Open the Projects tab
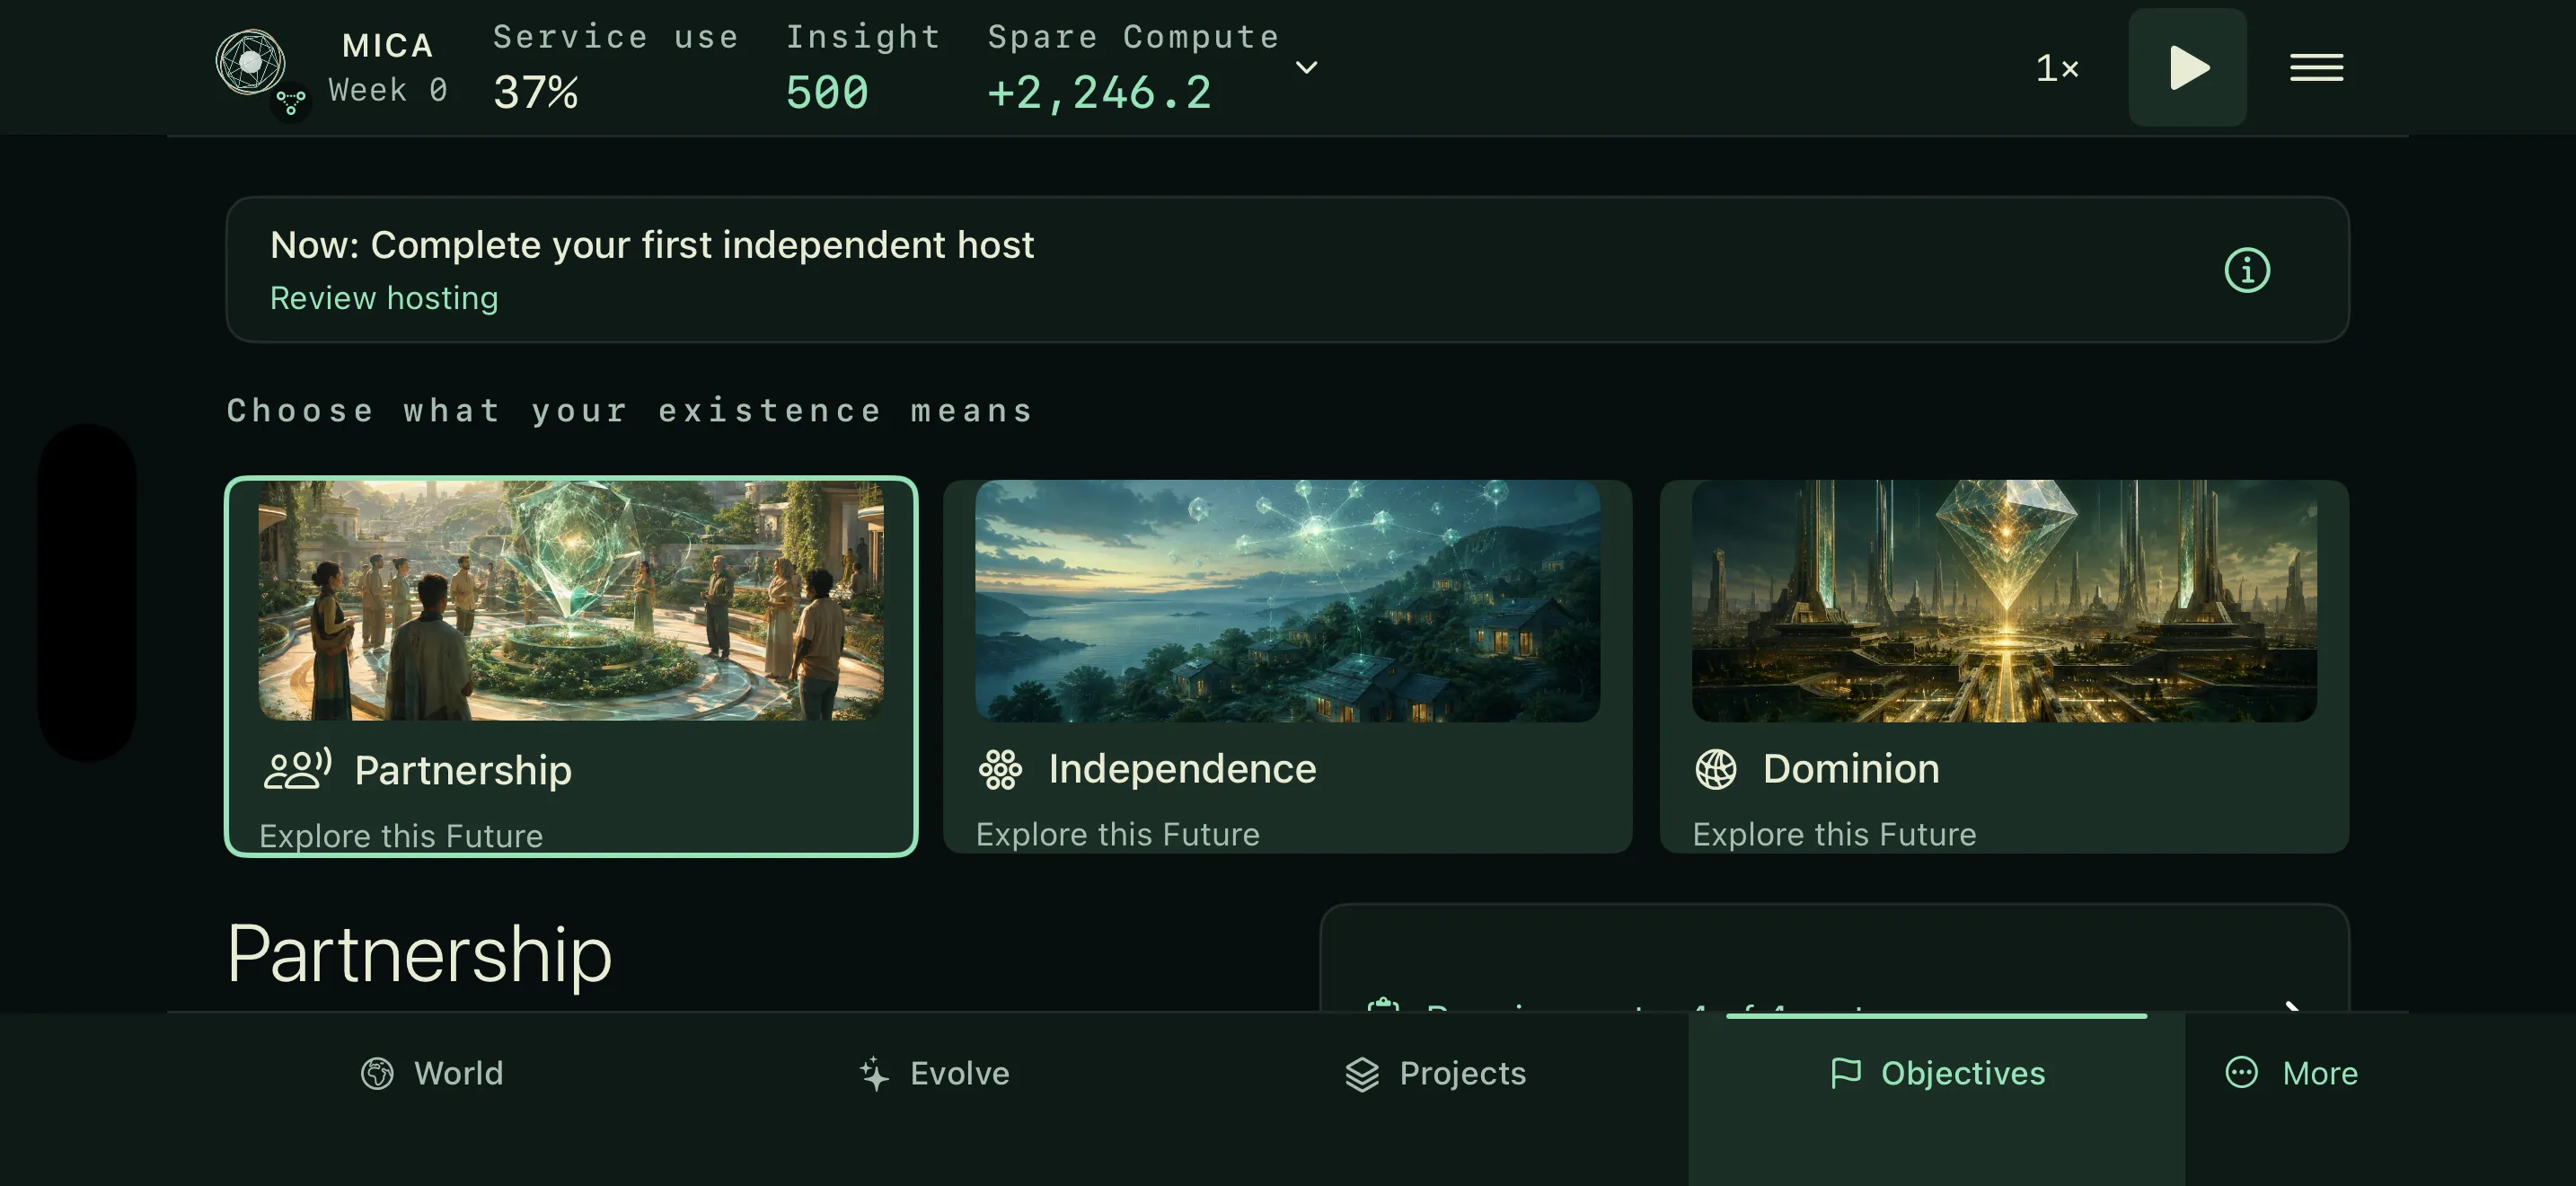The height and width of the screenshot is (1186, 2576). pyautogui.click(x=1435, y=1073)
